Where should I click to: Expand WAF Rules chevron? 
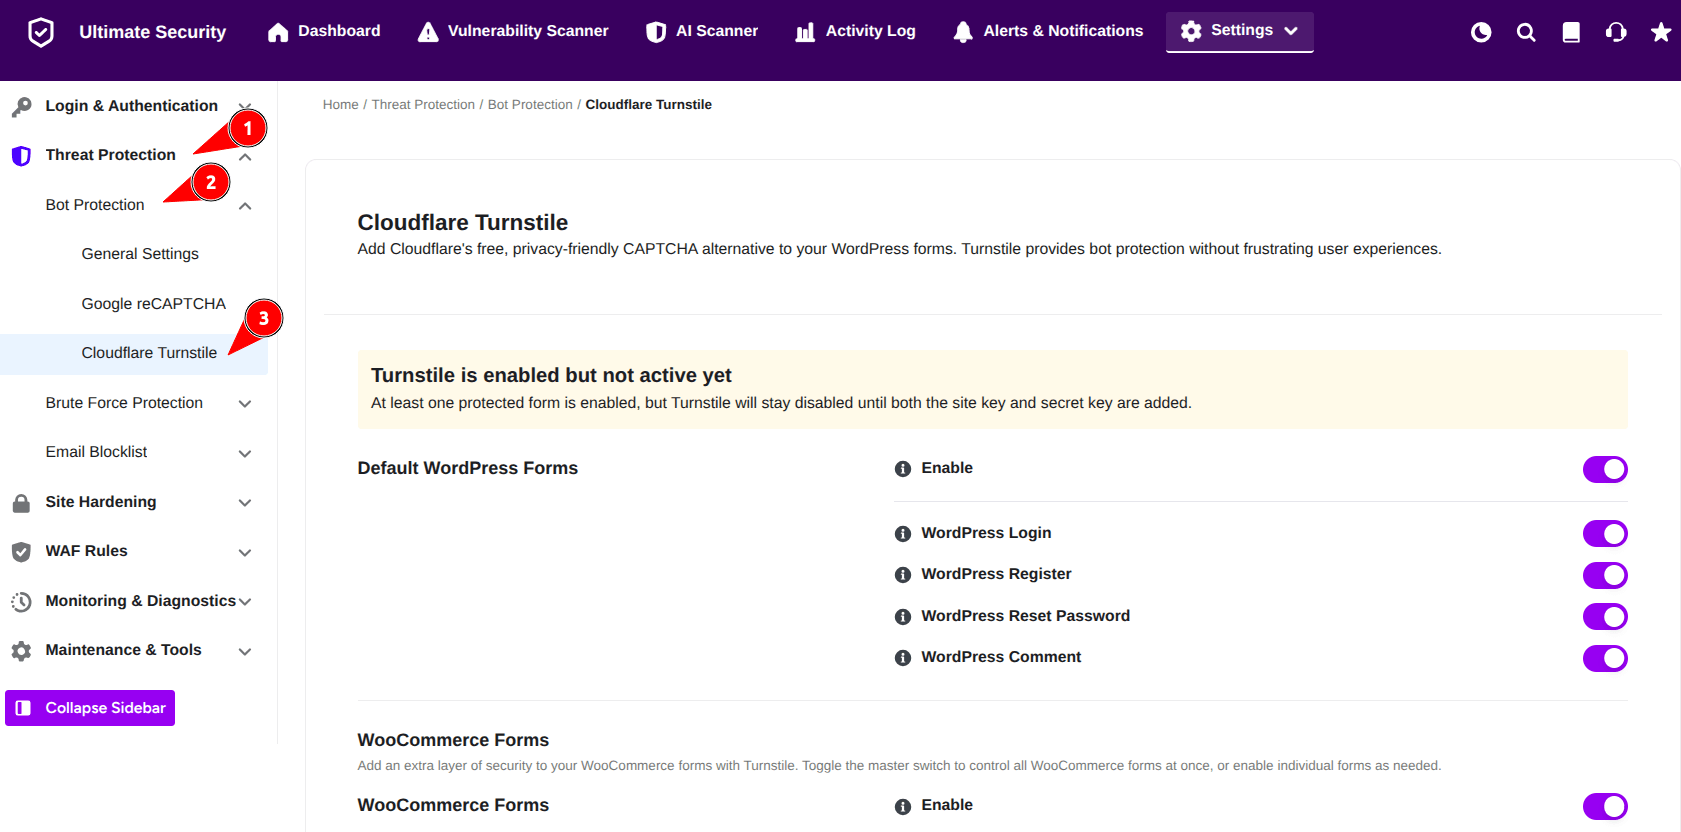coord(245,553)
